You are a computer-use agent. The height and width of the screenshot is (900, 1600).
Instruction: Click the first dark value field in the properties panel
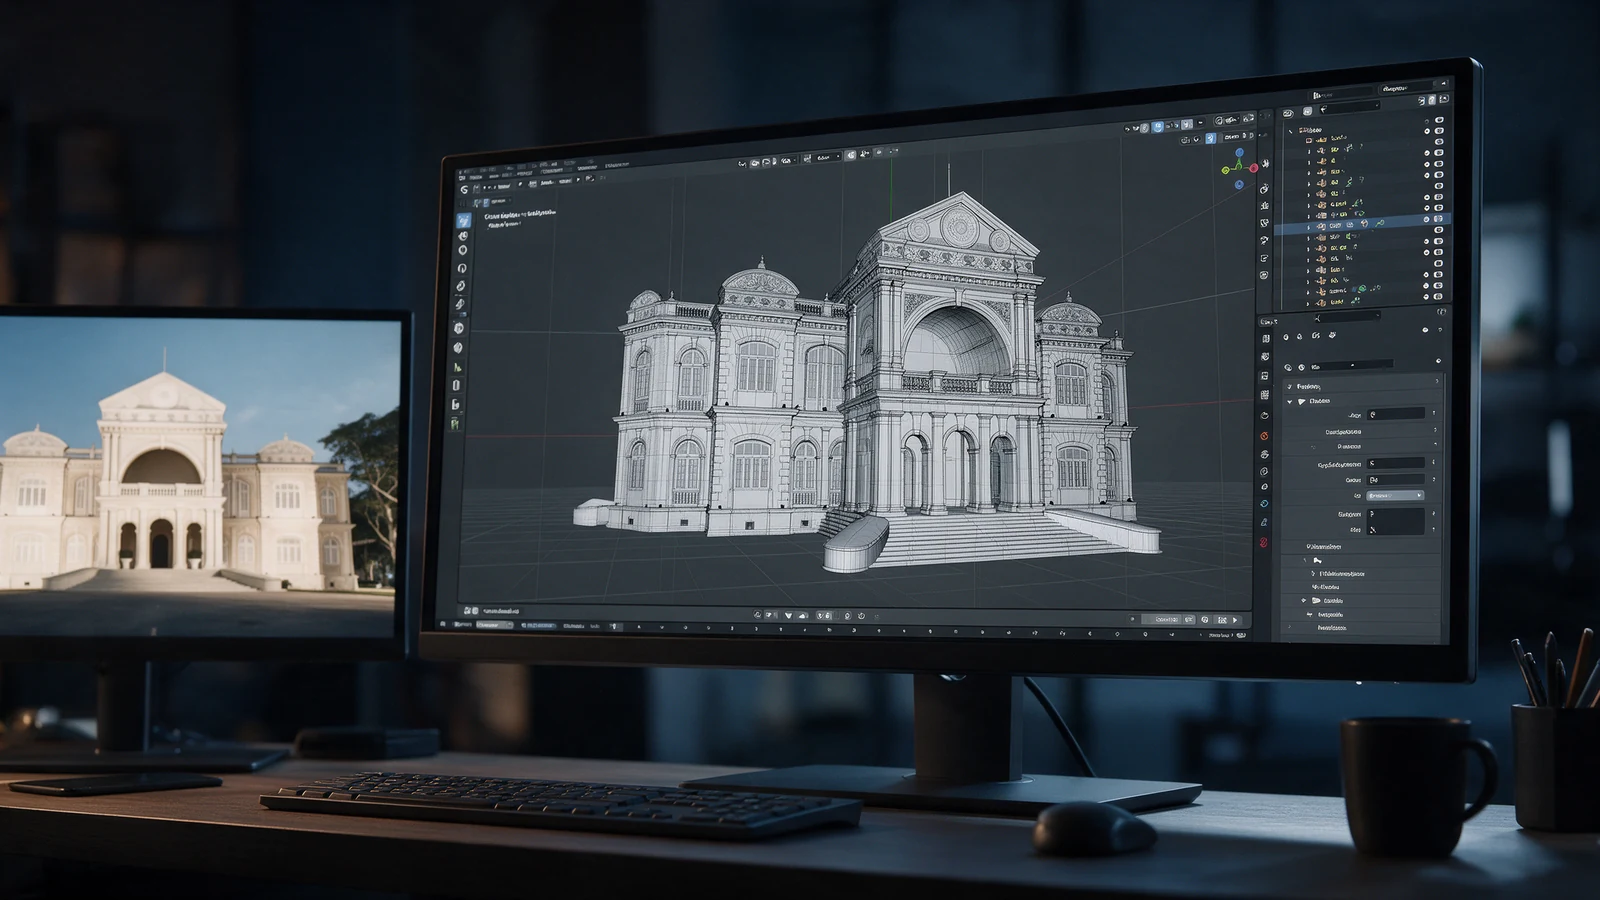(x=1396, y=413)
